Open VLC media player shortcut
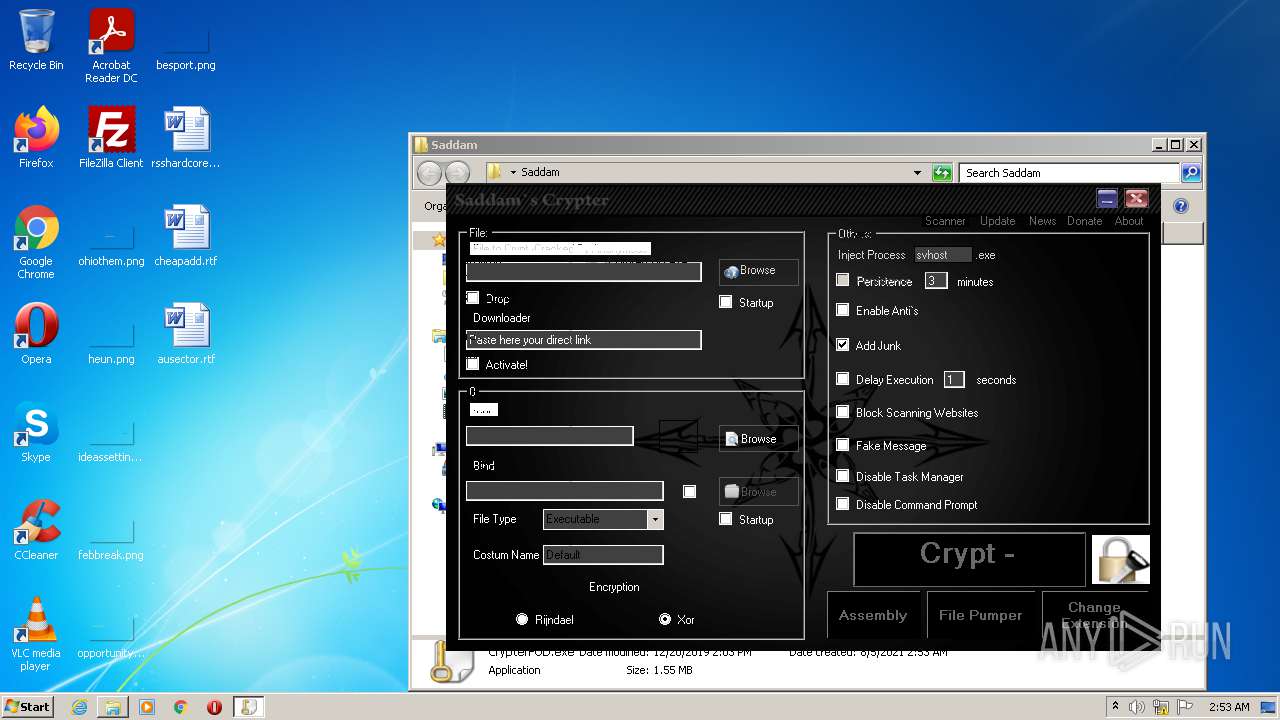 tap(36, 634)
